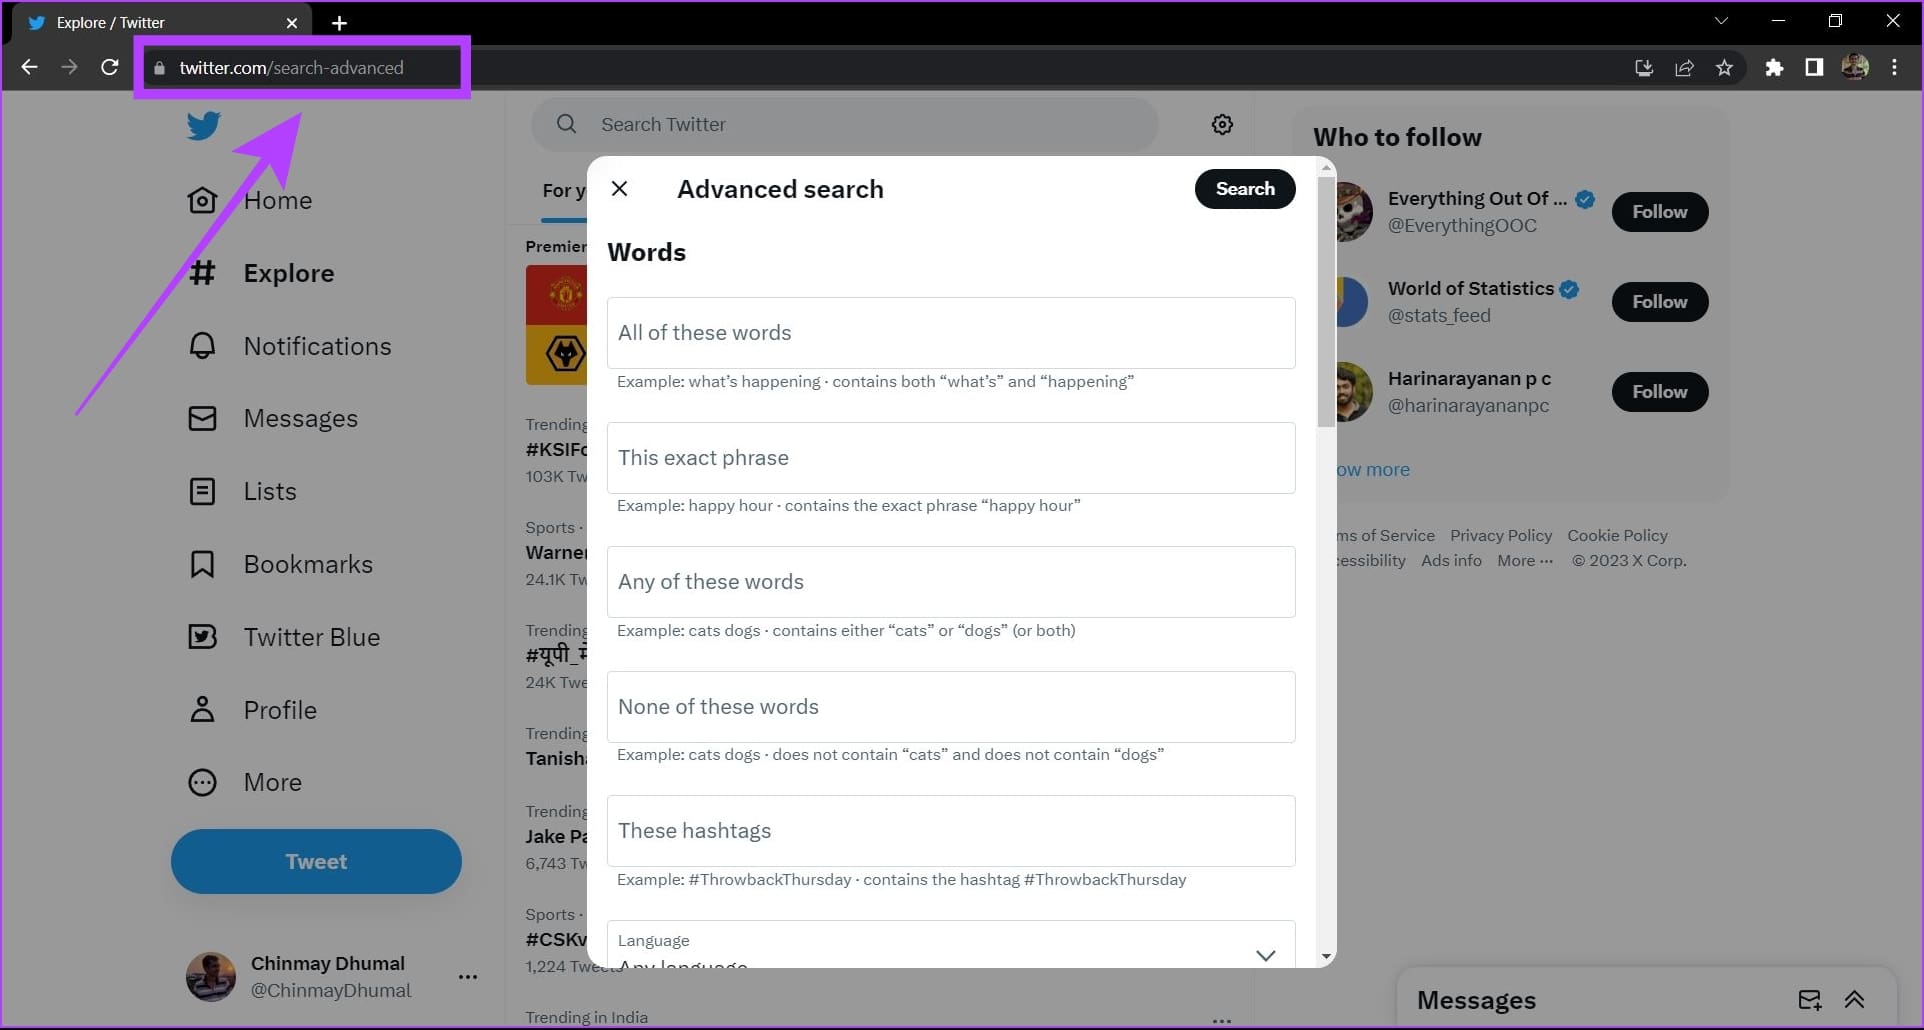Click the black Search button
1924x1030 pixels.
tap(1245, 189)
